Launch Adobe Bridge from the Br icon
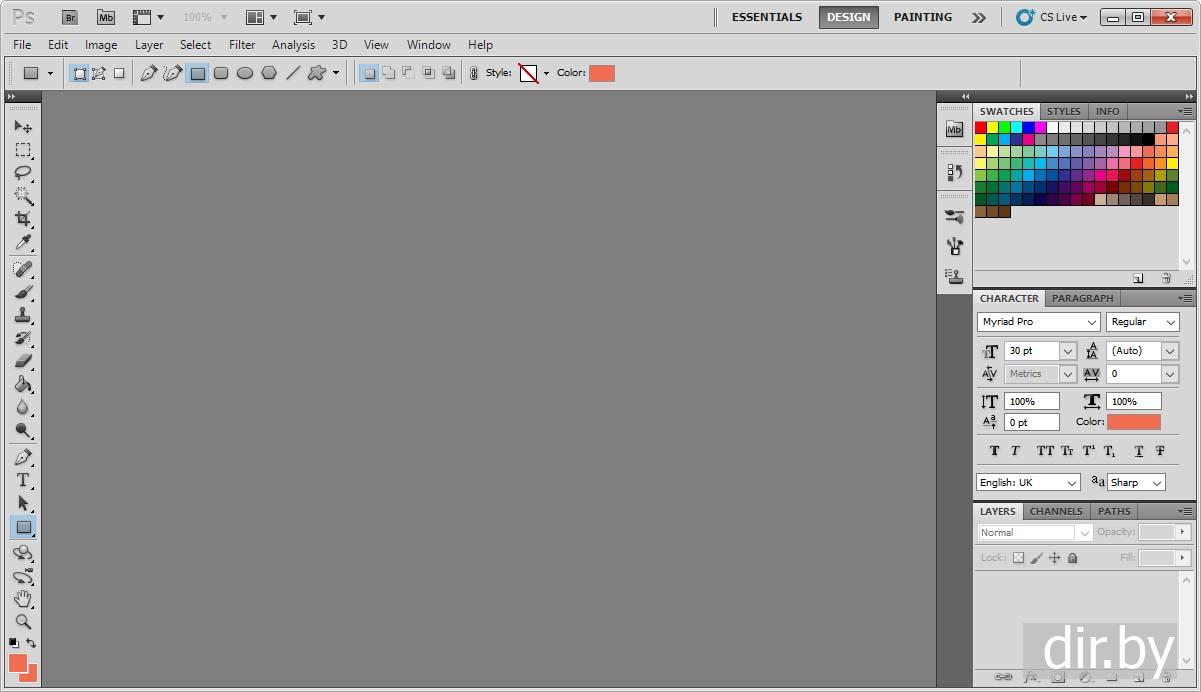This screenshot has width=1201, height=692. [69, 17]
